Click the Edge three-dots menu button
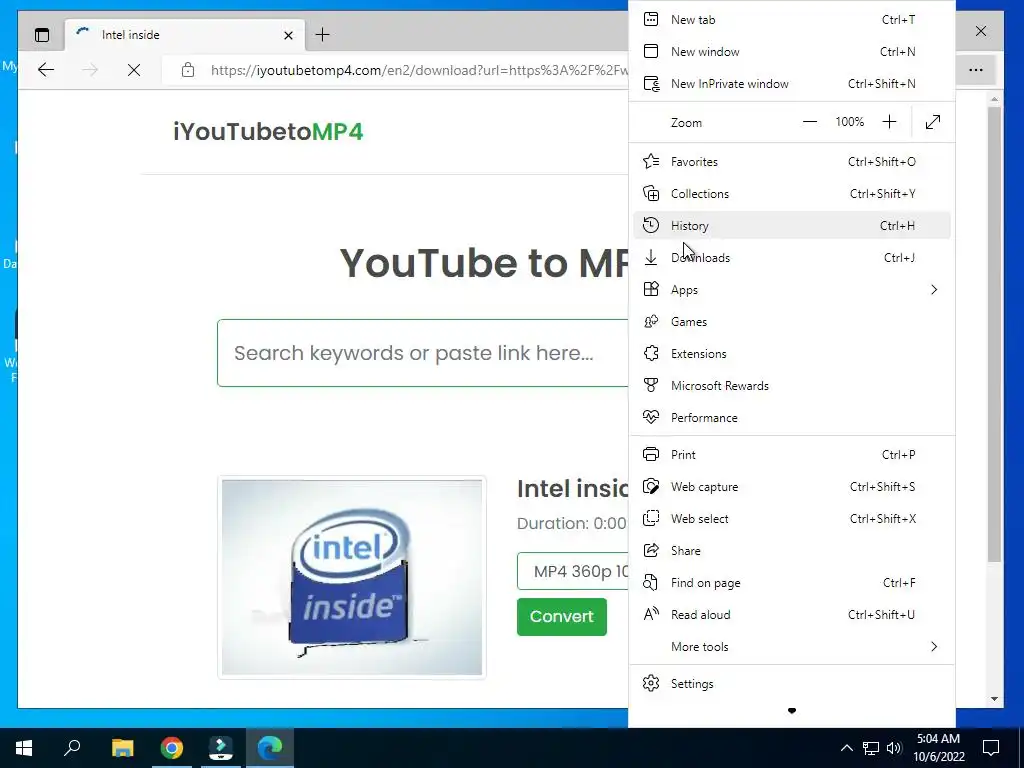Viewport: 1024px width, 768px height. 976,70
